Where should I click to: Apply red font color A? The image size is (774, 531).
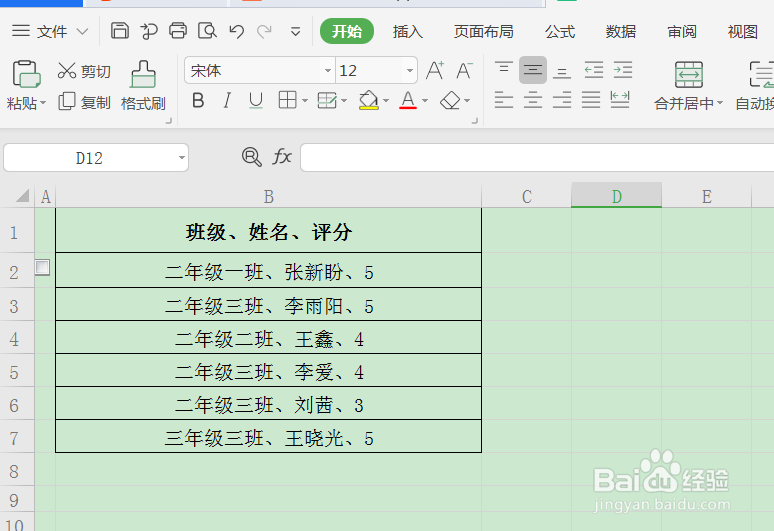(x=408, y=100)
